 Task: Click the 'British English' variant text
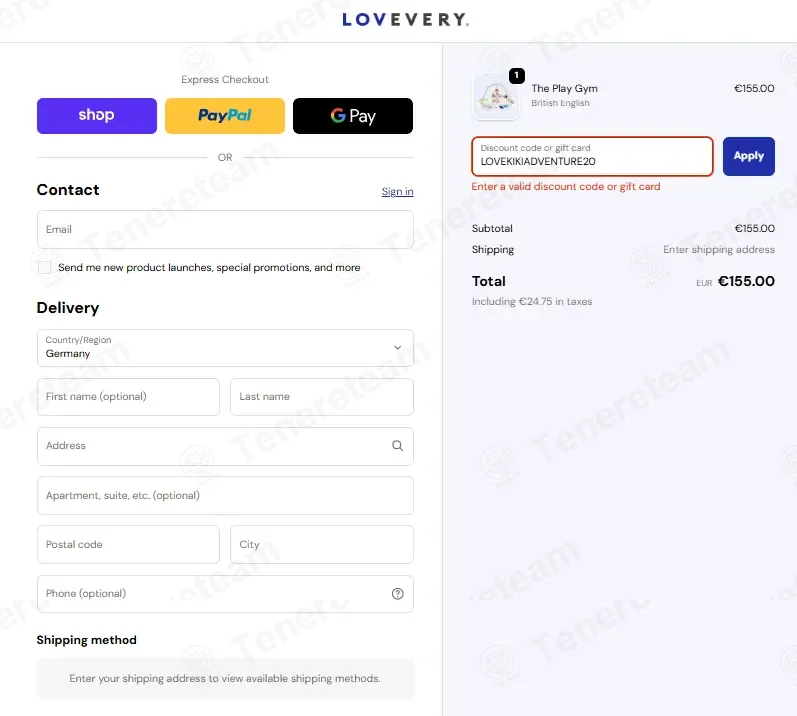[x=560, y=103]
